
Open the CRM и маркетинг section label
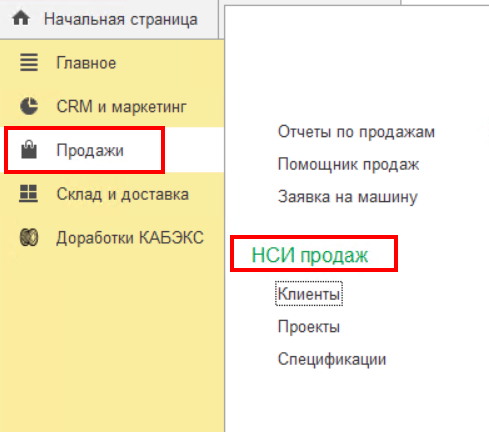[122, 107]
